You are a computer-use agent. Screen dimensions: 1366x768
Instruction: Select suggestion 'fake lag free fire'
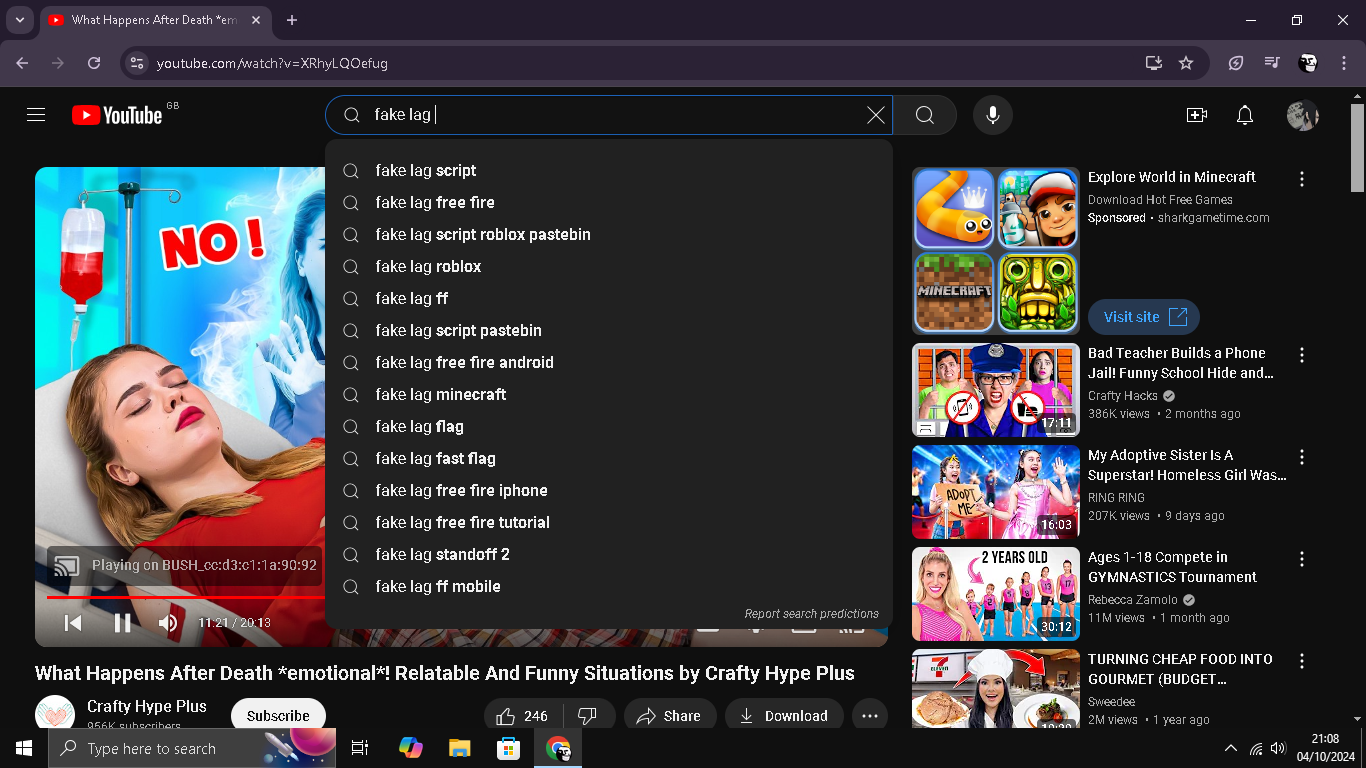click(x=609, y=203)
